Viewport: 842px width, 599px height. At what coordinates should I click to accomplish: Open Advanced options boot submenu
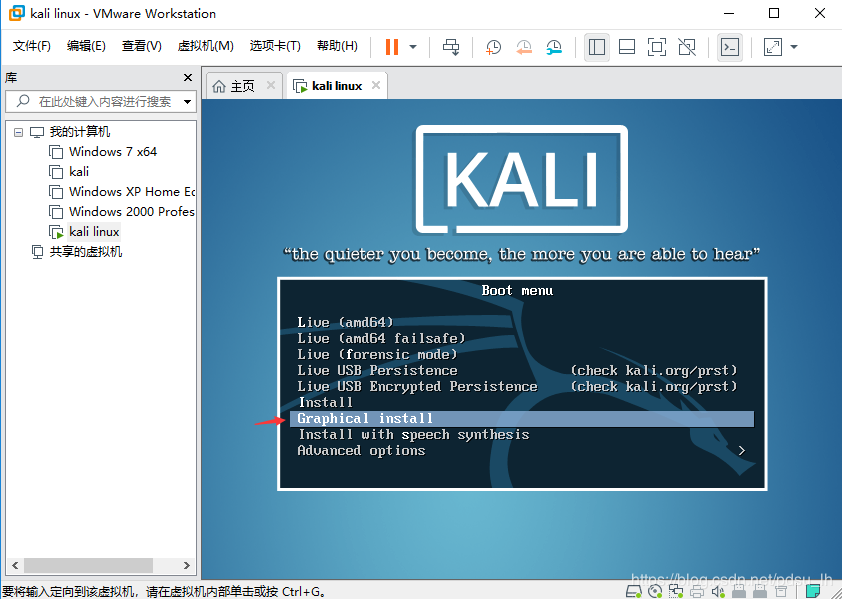pos(361,451)
